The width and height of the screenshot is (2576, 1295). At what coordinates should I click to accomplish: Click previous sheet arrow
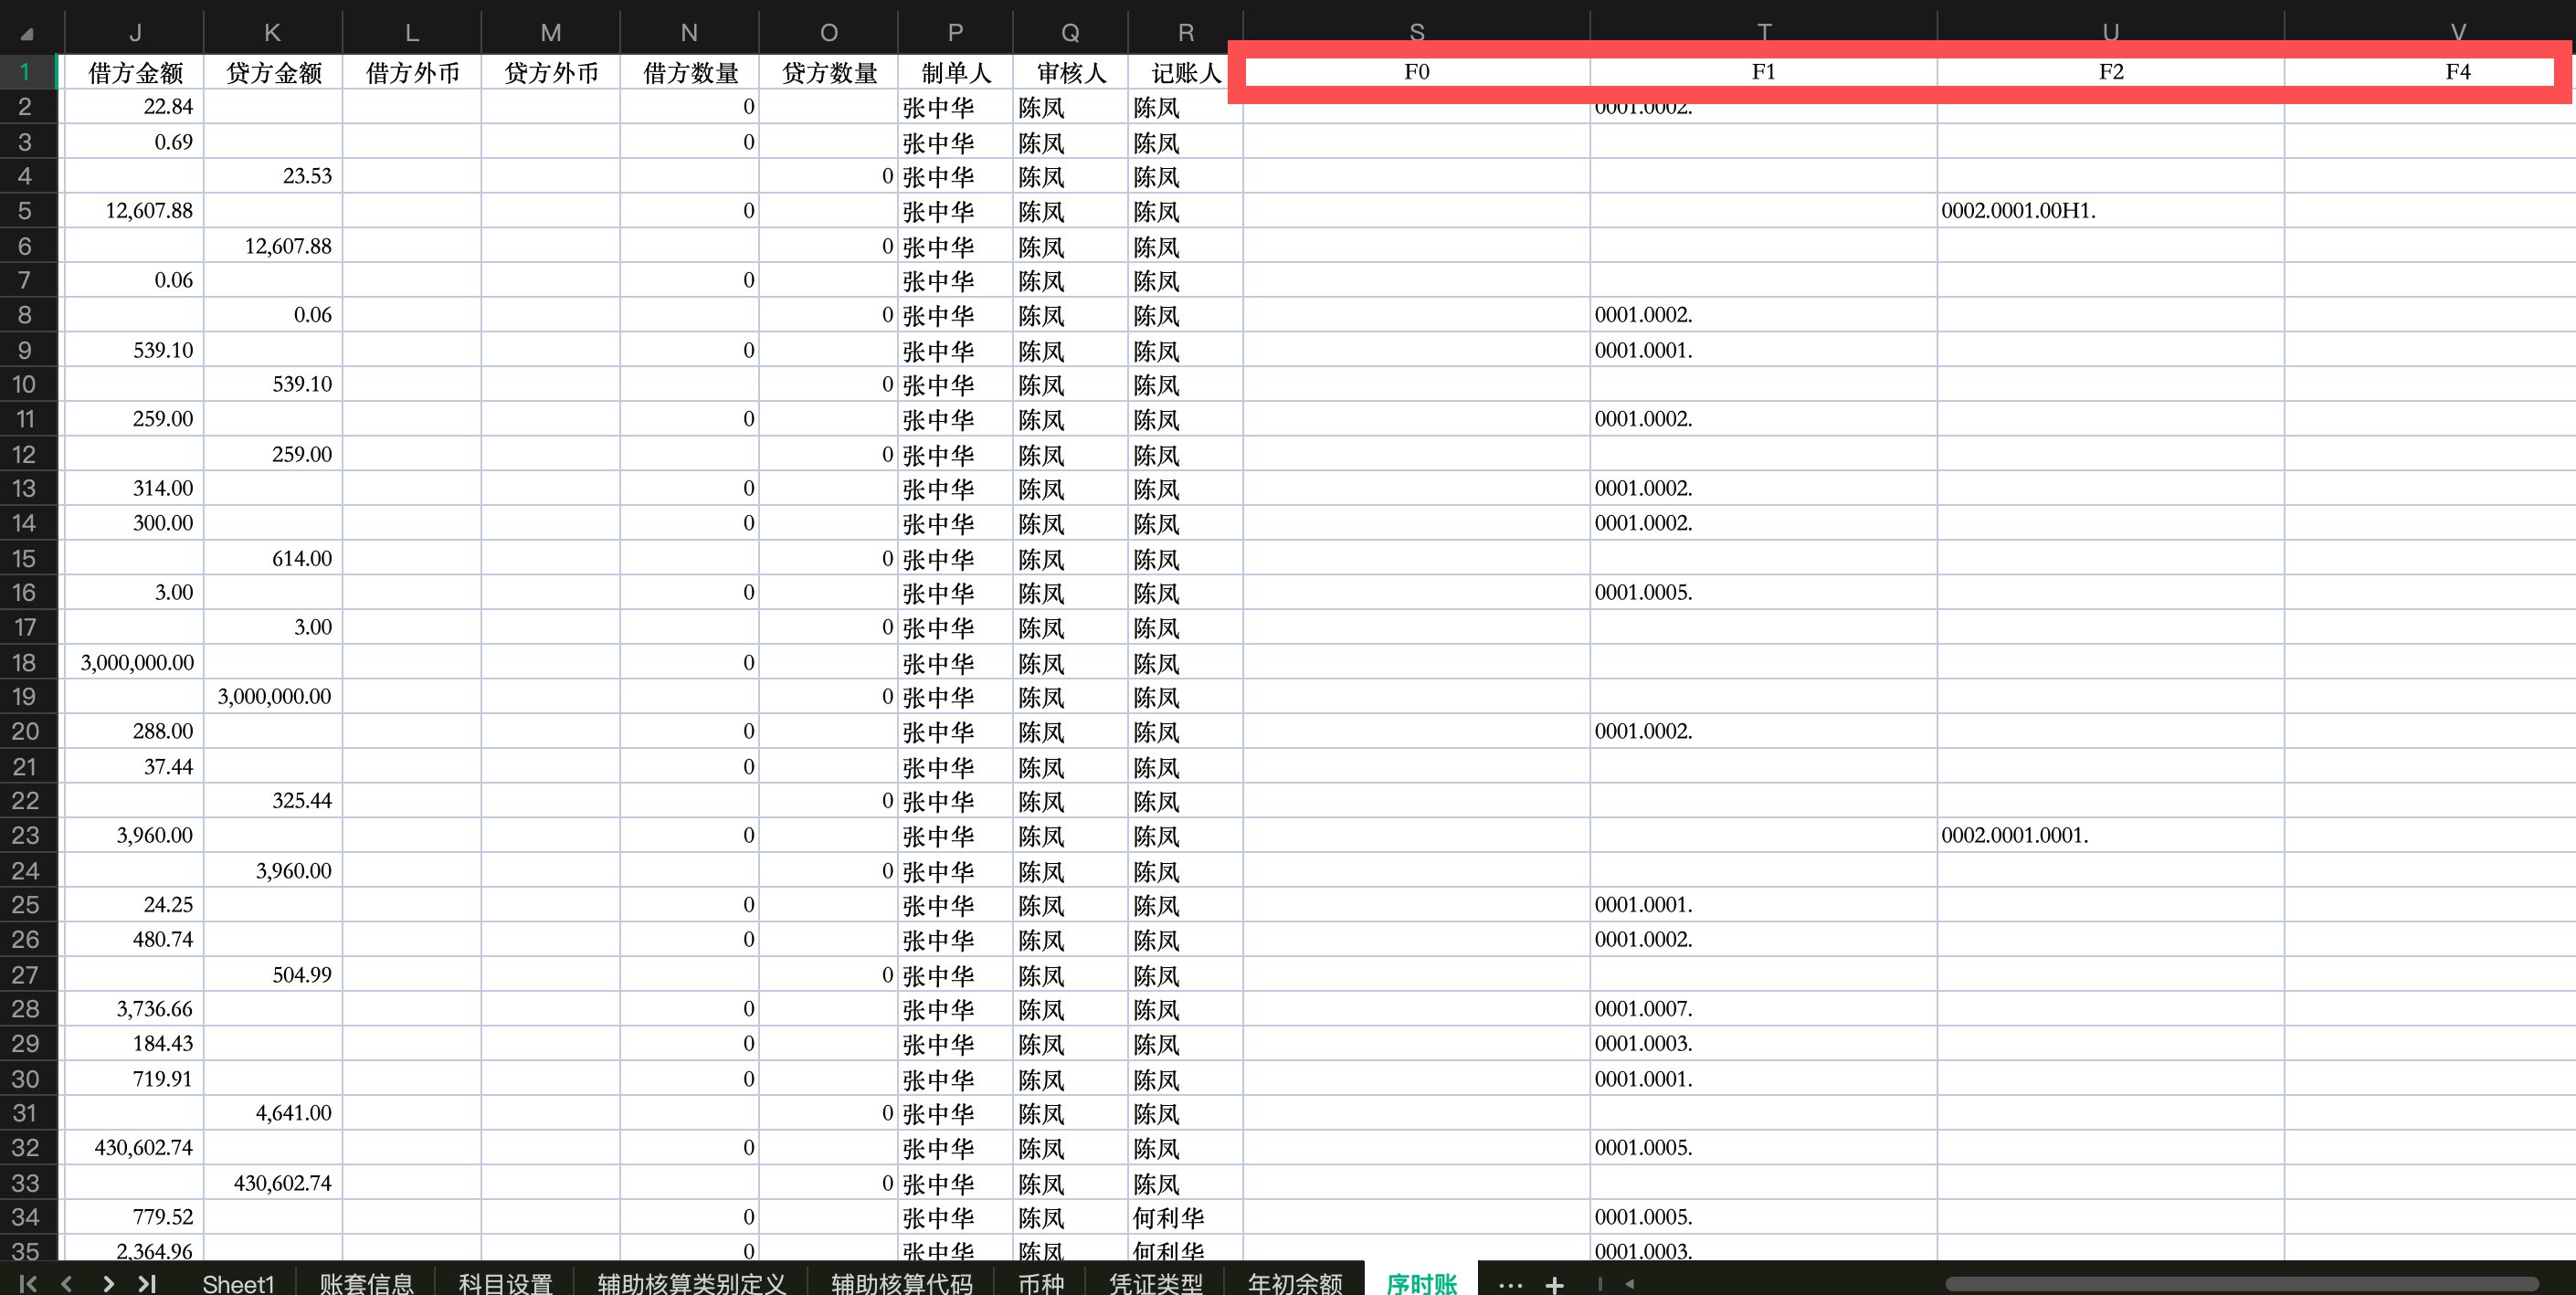point(67,1283)
